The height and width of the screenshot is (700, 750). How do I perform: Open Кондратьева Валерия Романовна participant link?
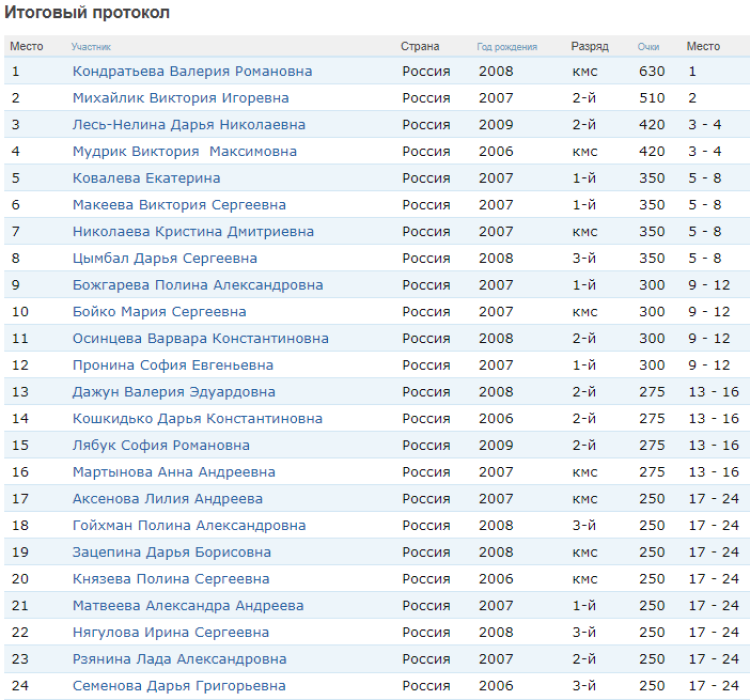(192, 71)
